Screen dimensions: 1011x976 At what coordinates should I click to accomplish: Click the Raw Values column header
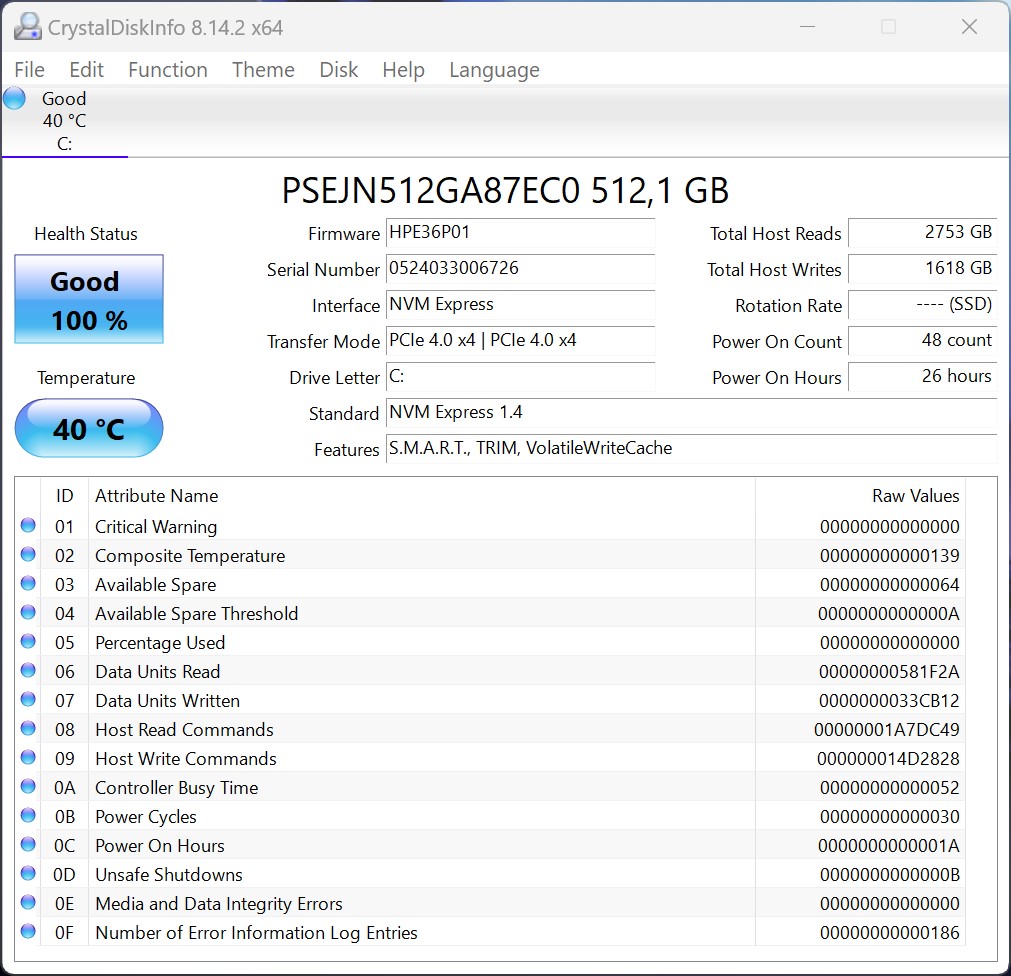pos(915,496)
